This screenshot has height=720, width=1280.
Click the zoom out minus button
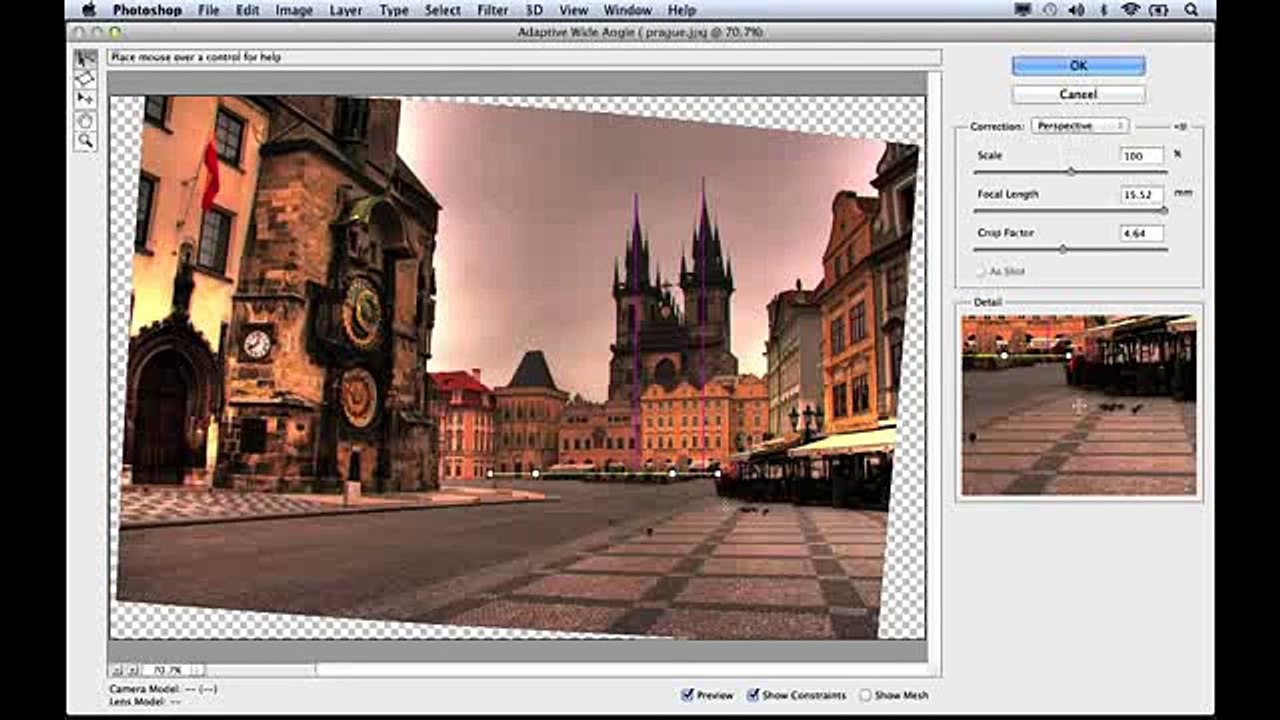click(117, 669)
